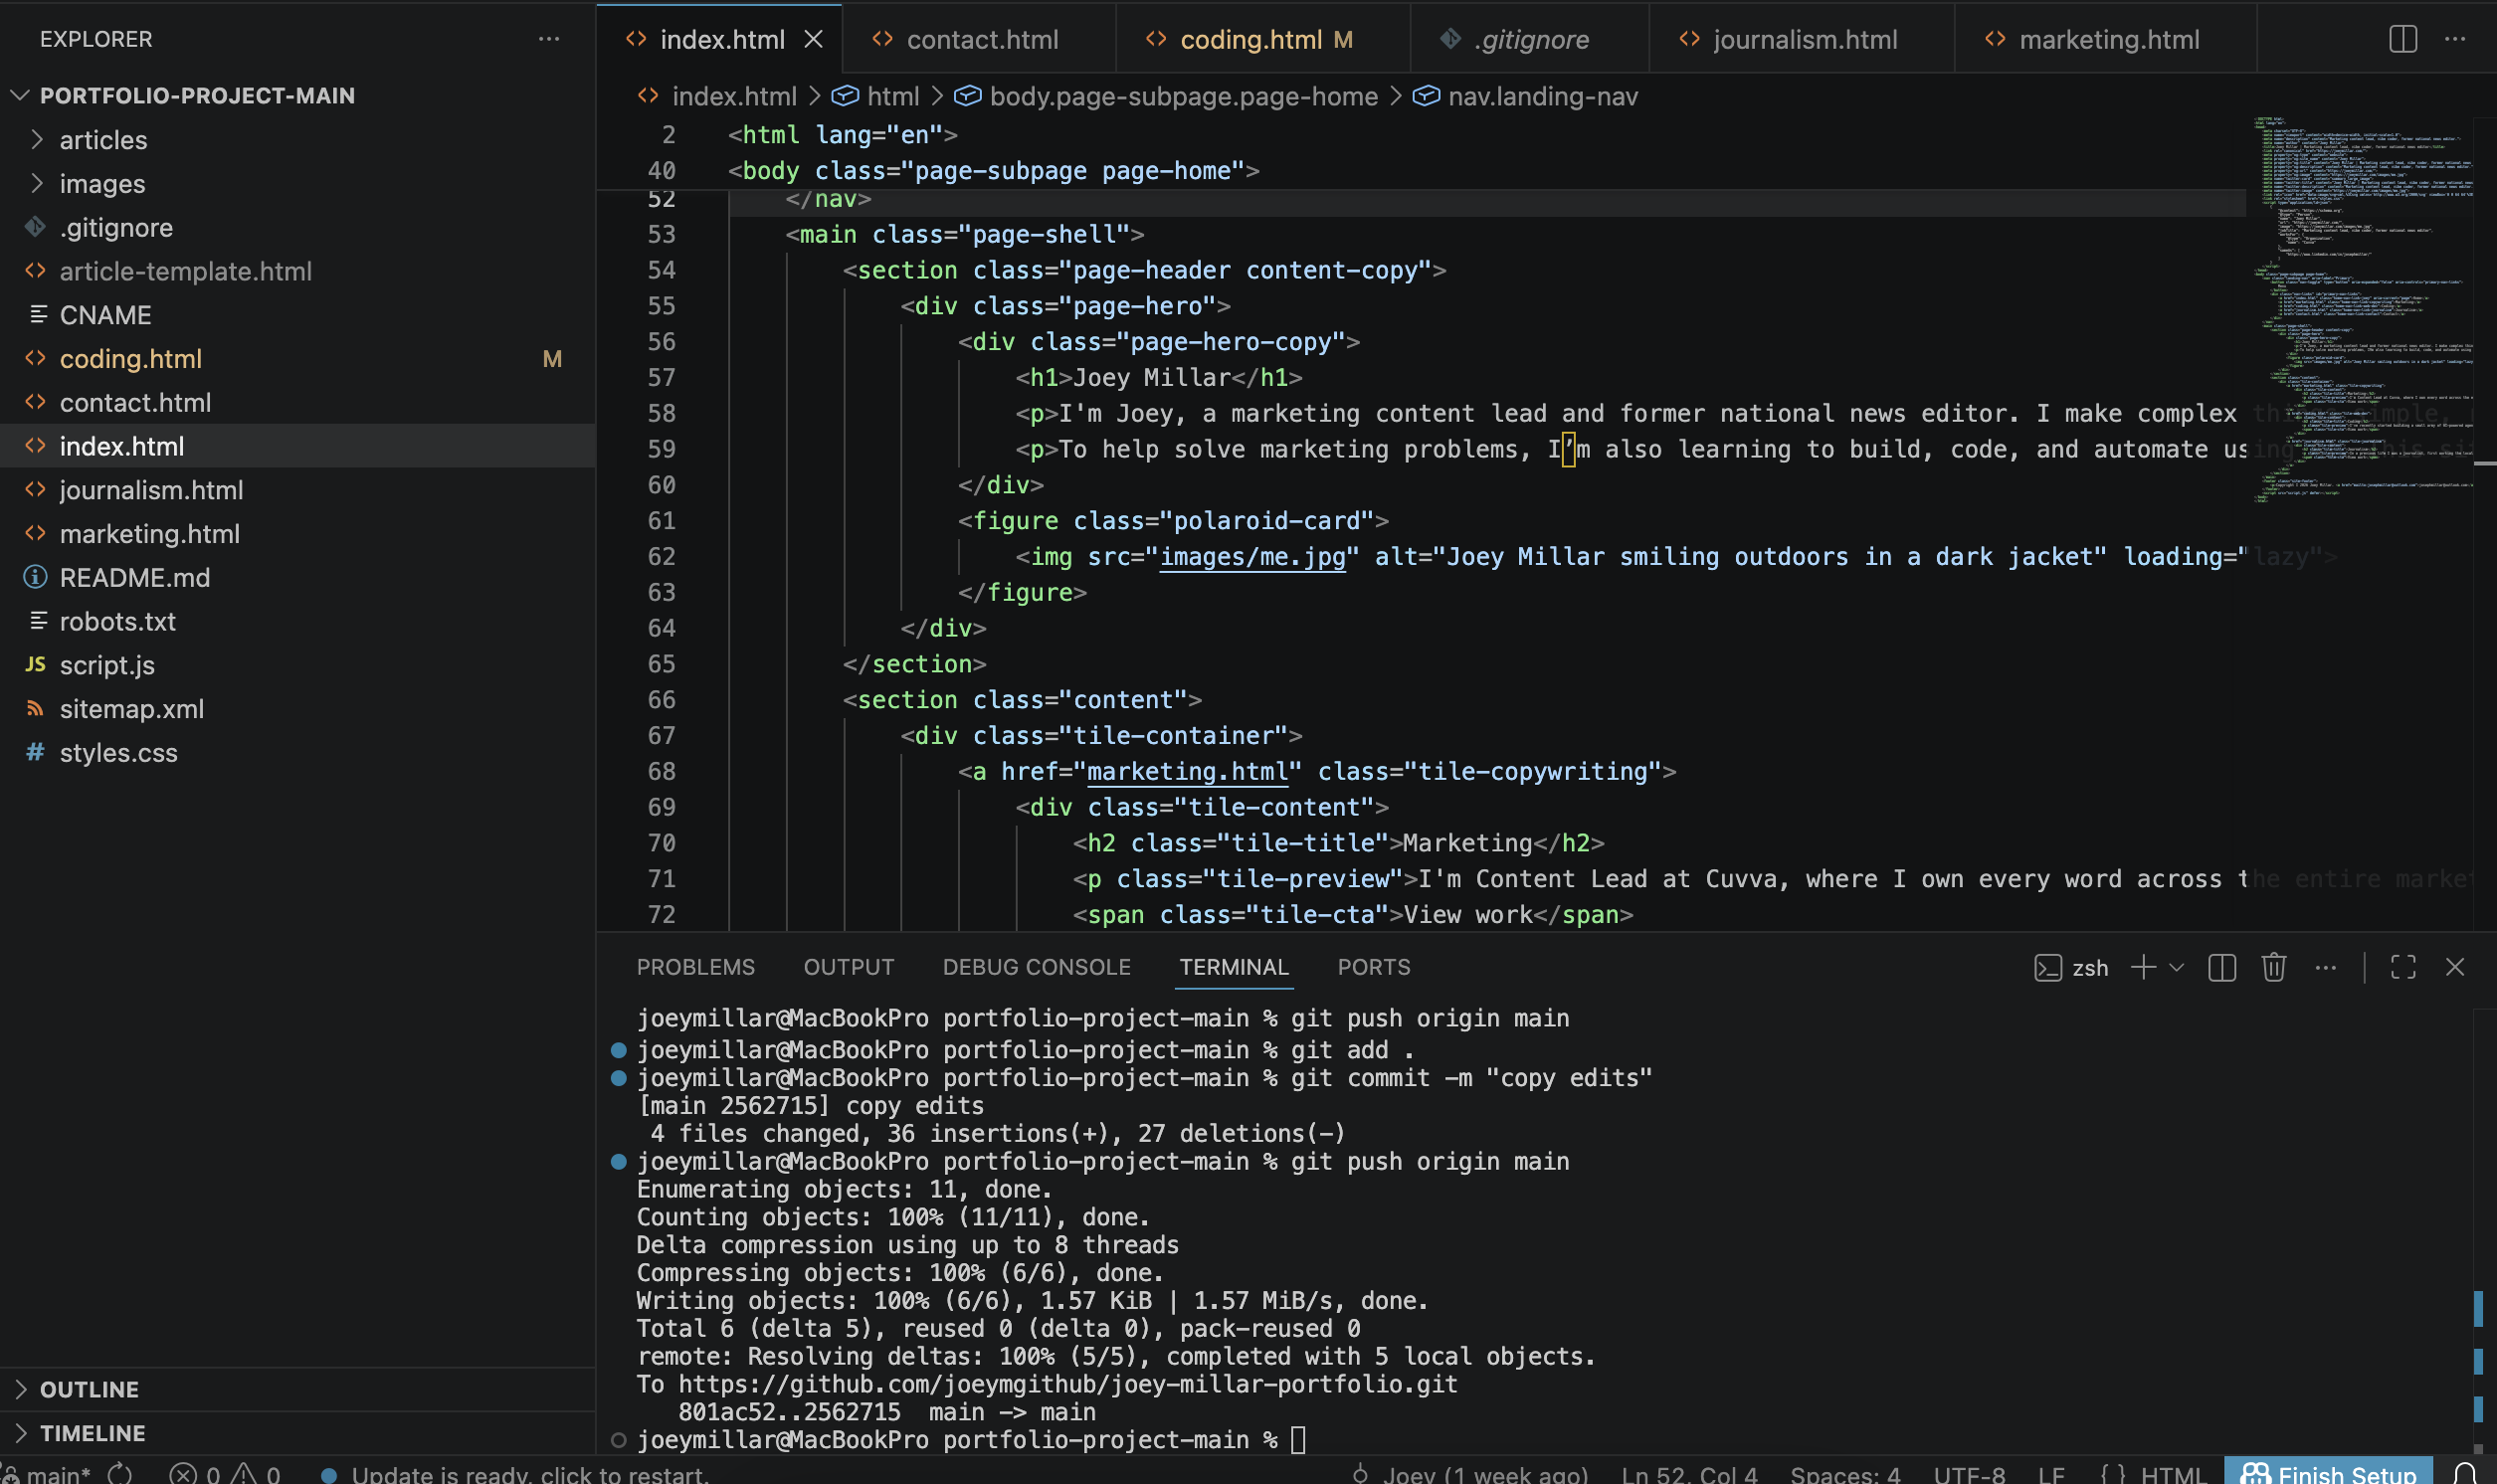Screen dimensions: 2497x1484
Task: Change indentation via Spaces: 4
Action: click(x=1845, y=1474)
